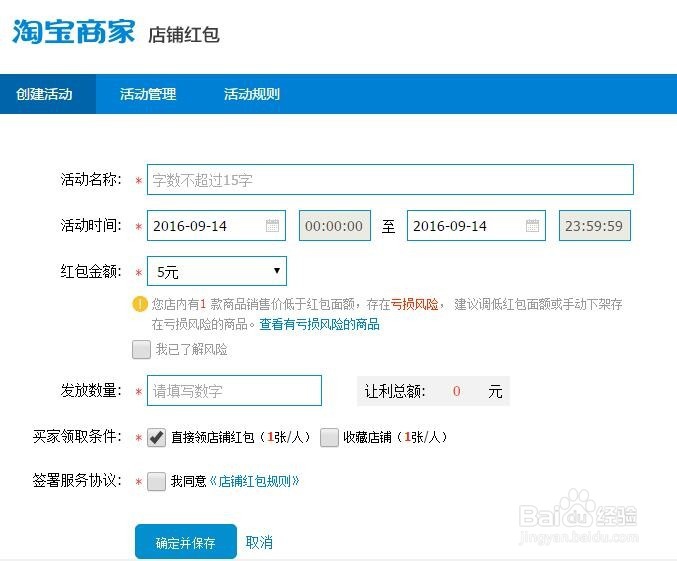677x561 pixels.
Task: Click the 淘宝商家 logo
Action: pos(73,32)
